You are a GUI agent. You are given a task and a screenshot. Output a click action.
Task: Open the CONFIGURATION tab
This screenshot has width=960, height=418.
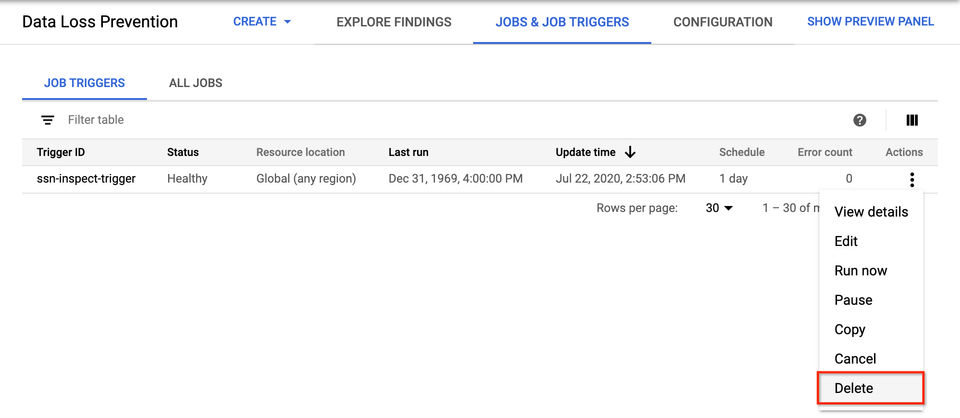(723, 22)
